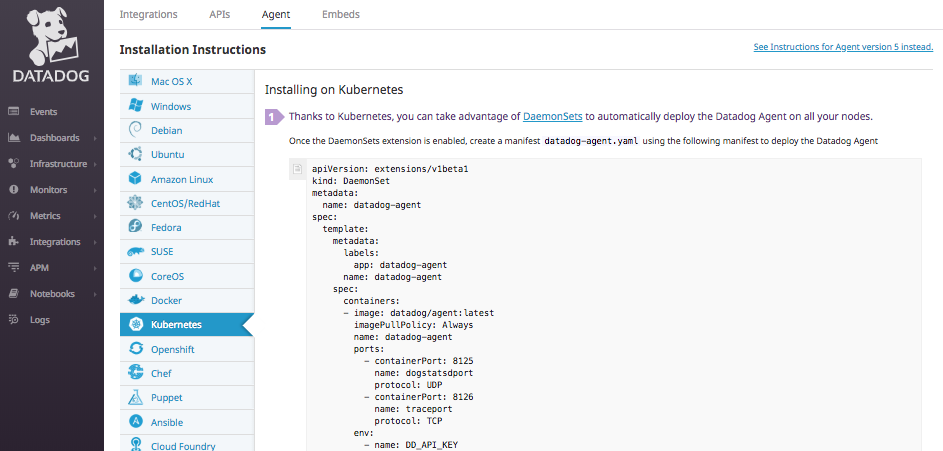Select SUSE platform label
The width and height of the screenshot is (943, 451).
[162, 252]
